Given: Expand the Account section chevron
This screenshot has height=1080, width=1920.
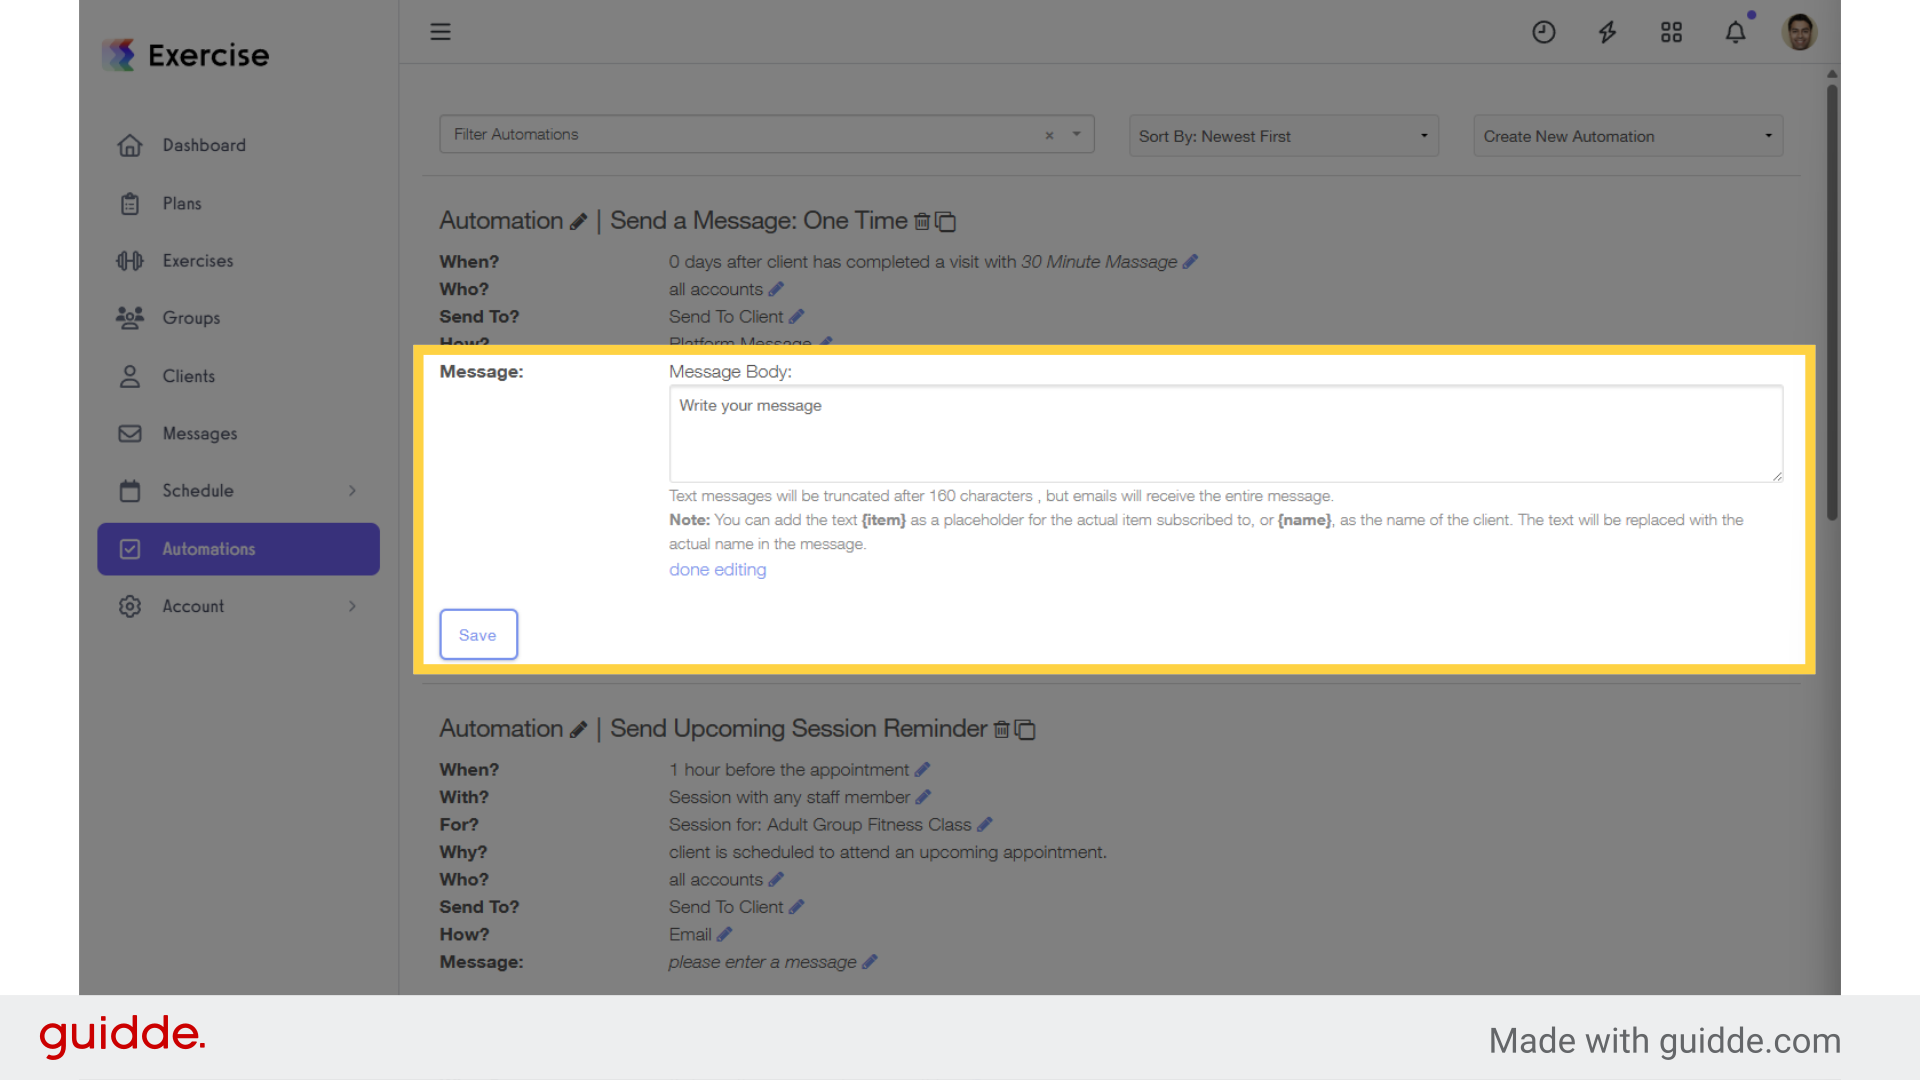Looking at the screenshot, I should point(352,606).
